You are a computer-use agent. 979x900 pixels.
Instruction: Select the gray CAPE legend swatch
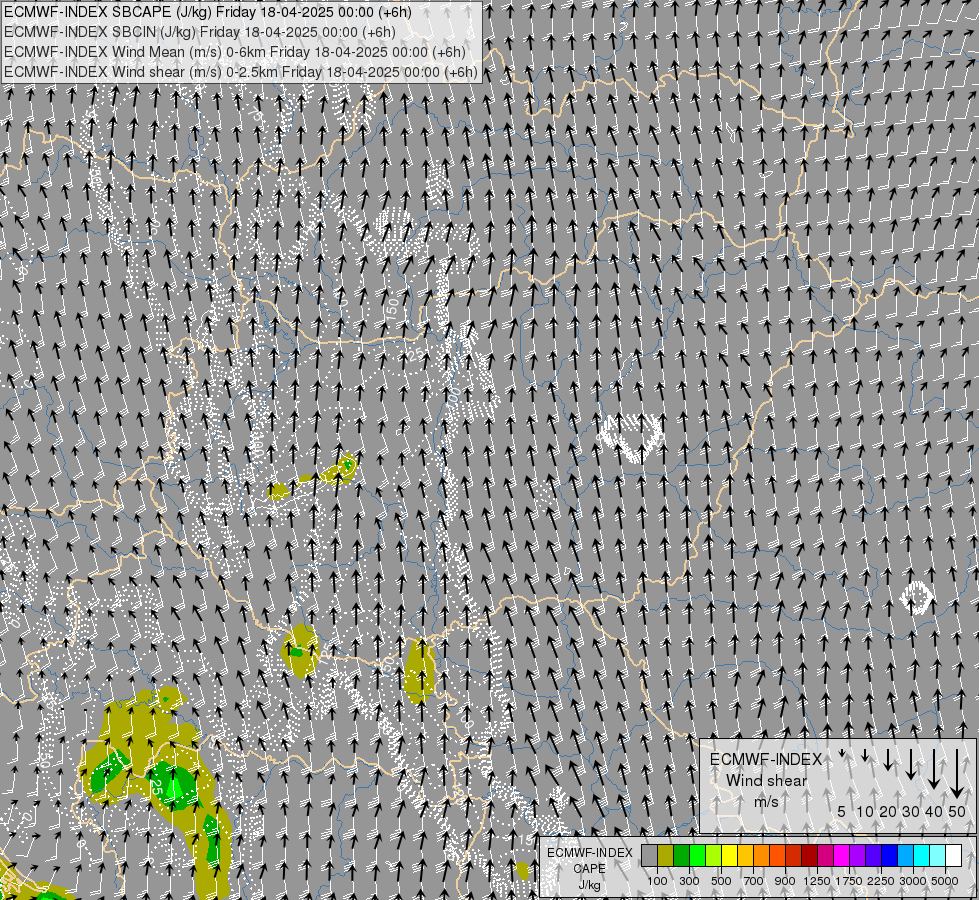pyautogui.click(x=649, y=856)
